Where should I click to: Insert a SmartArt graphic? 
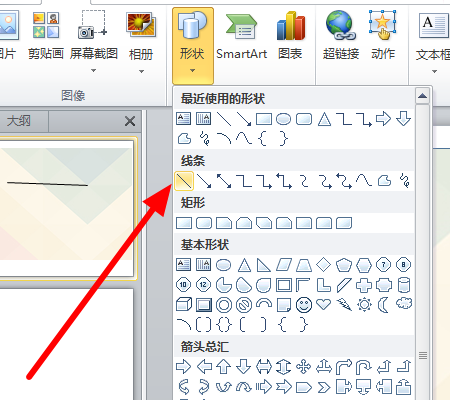tap(241, 37)
